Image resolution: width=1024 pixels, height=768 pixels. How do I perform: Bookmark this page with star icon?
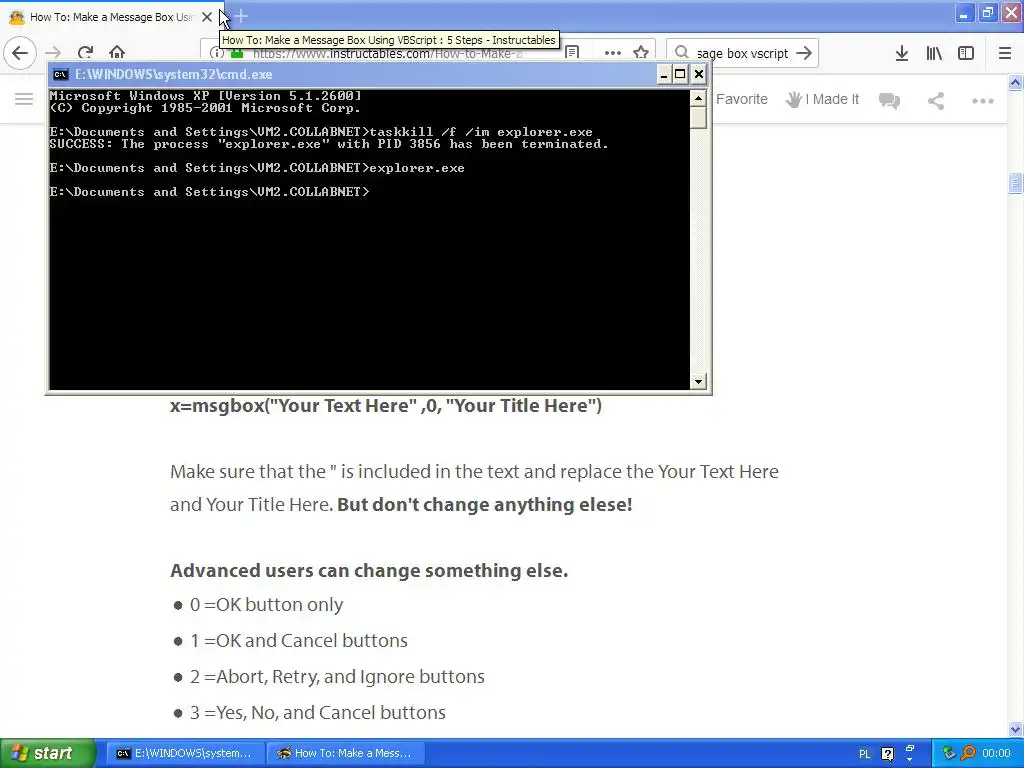(641, 54)
